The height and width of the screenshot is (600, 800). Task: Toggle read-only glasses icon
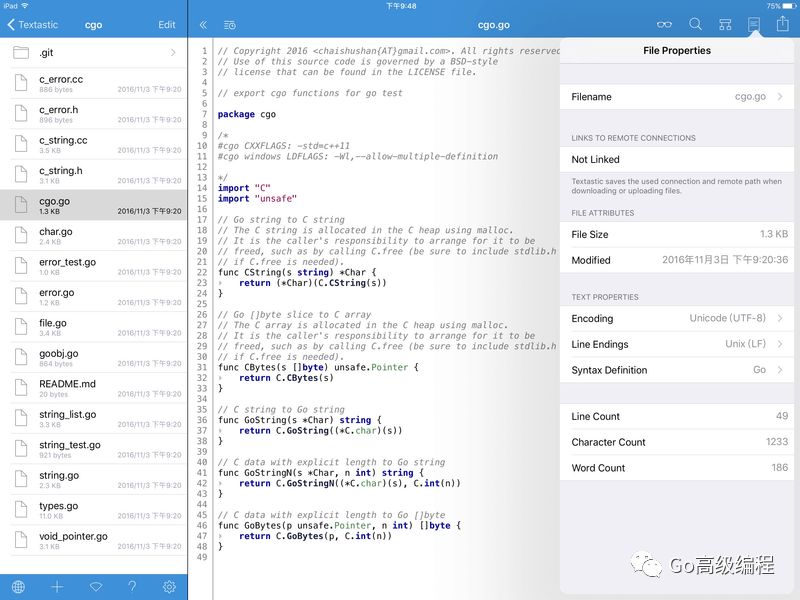(x=664, y=24)
